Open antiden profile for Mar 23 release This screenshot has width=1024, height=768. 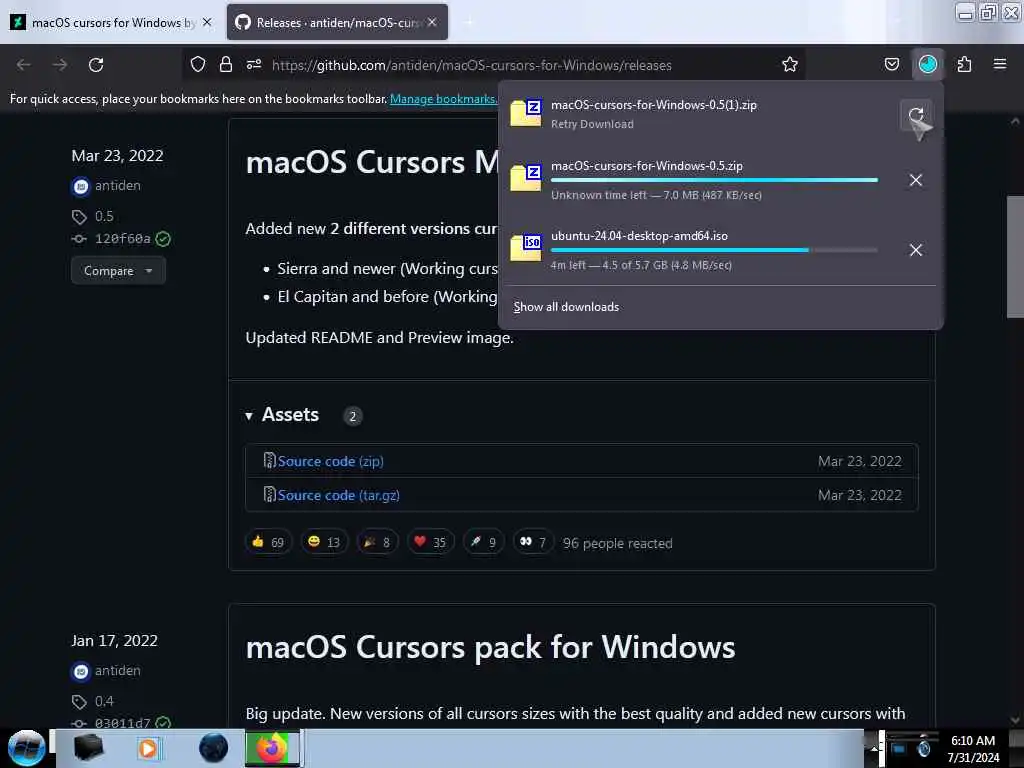pyautogui.click(x=118, y=185)
